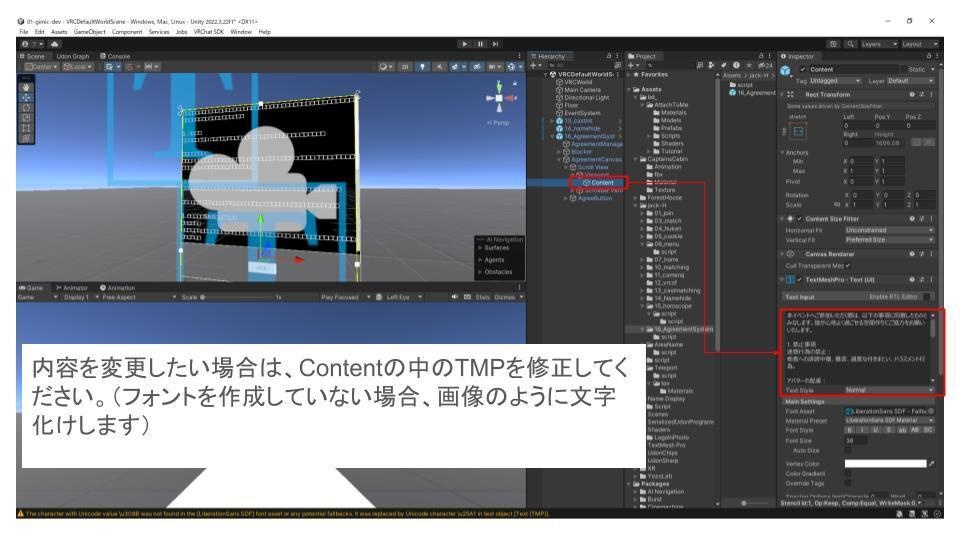Expand the Favorites section in Project
The image size is (960, 540).
tap(629, 75)
